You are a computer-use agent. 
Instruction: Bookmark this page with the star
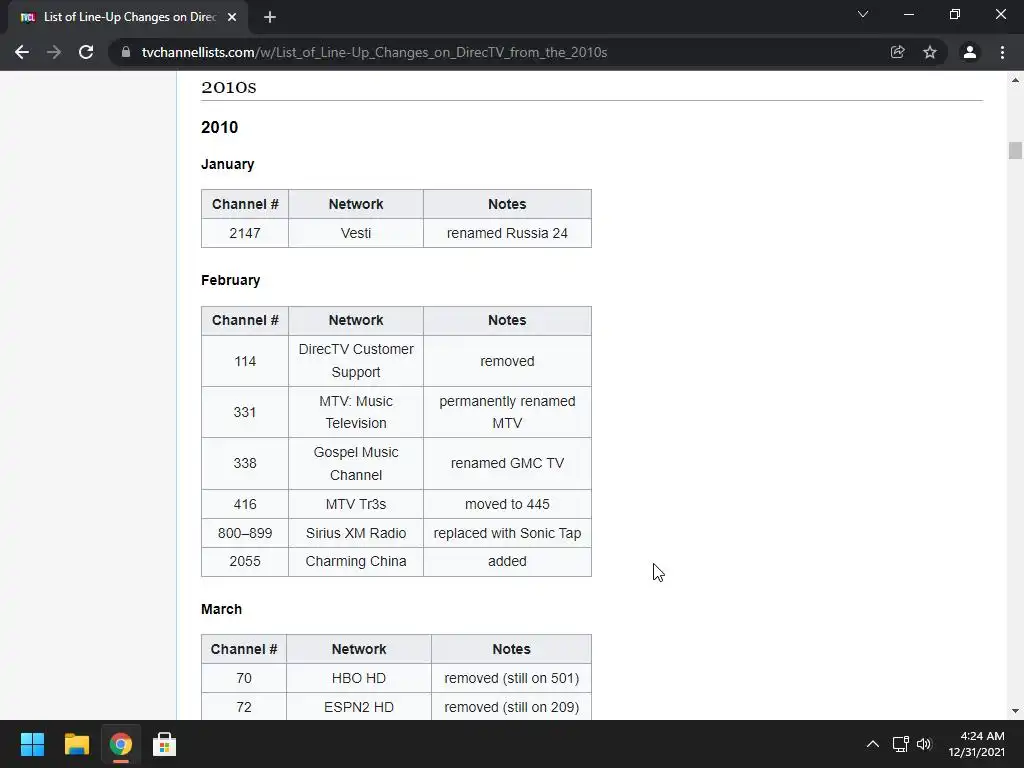point(930,52)
